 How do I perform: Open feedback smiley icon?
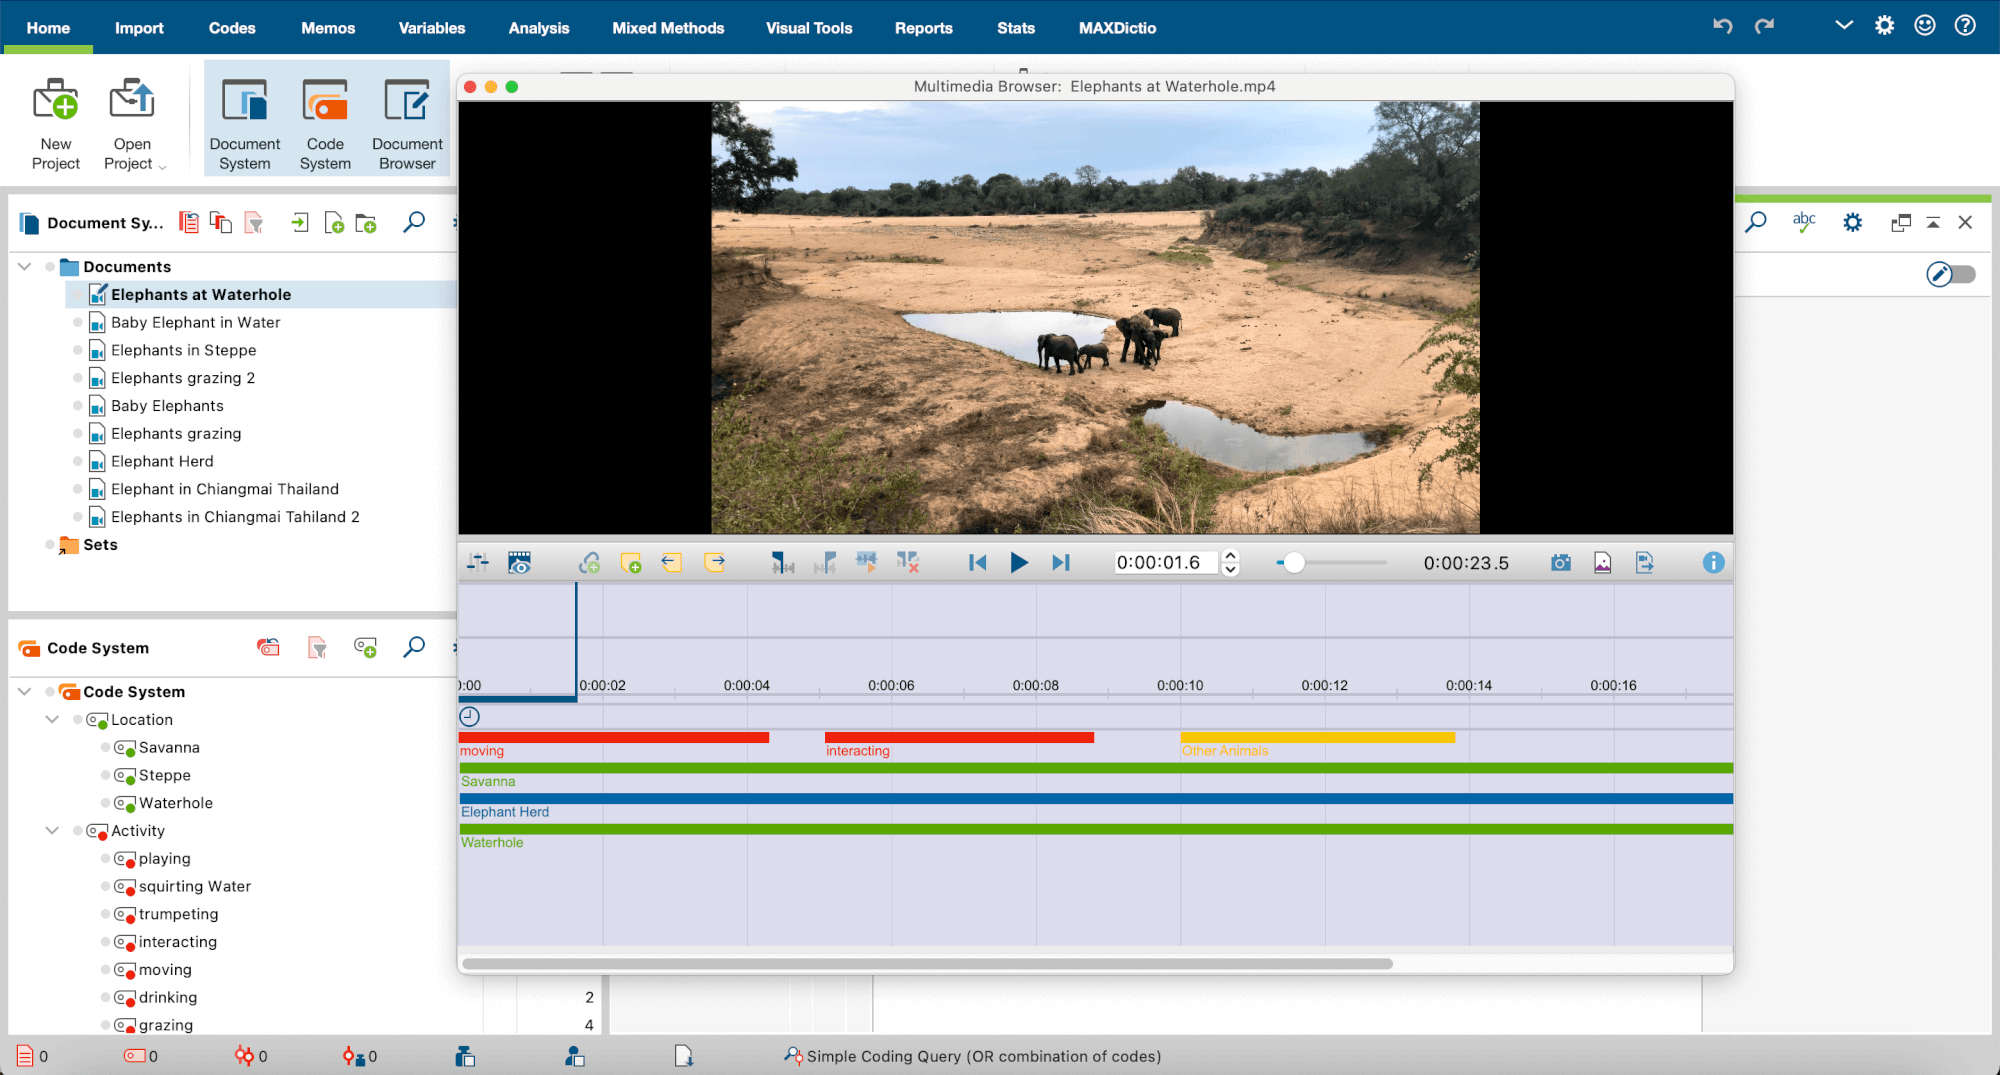tap(1925, 26)
